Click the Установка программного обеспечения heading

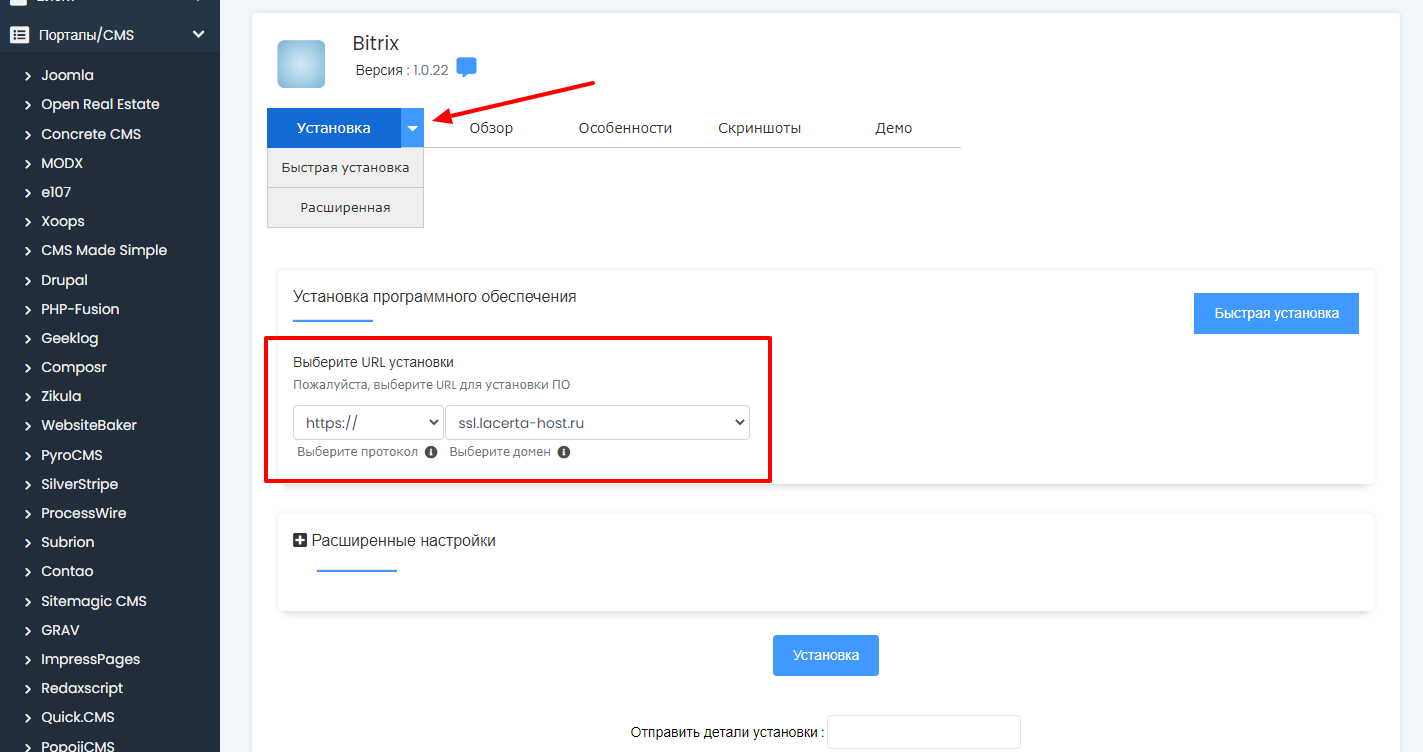pos(435,296)
